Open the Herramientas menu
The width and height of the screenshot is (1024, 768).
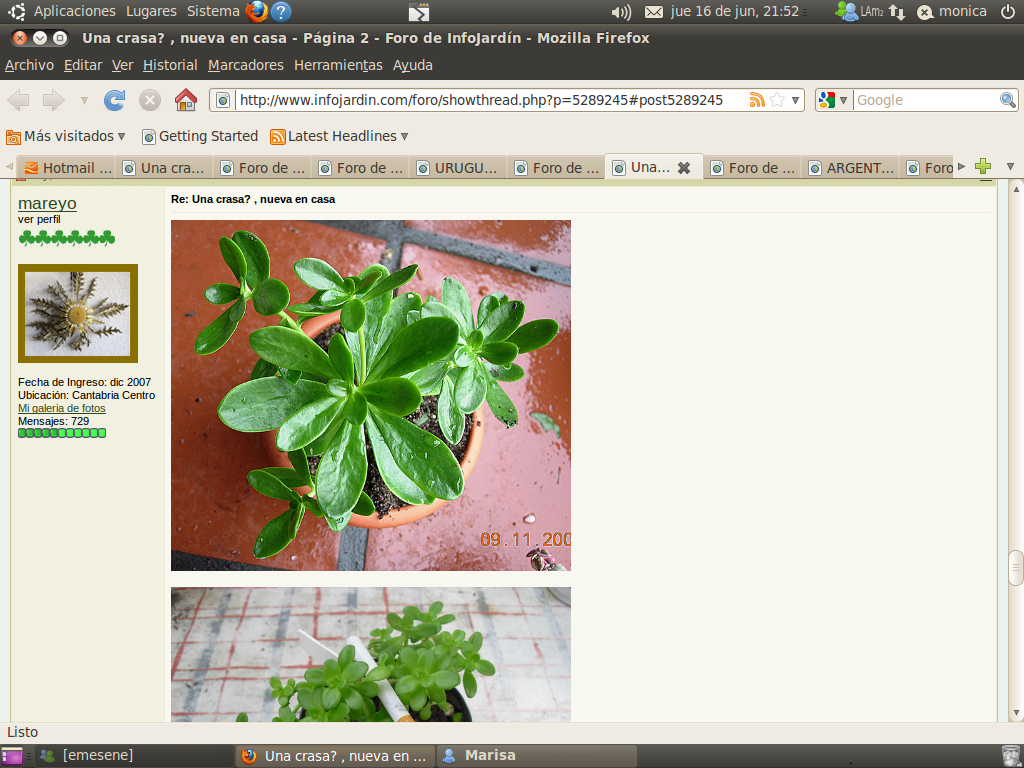point(338,65)
